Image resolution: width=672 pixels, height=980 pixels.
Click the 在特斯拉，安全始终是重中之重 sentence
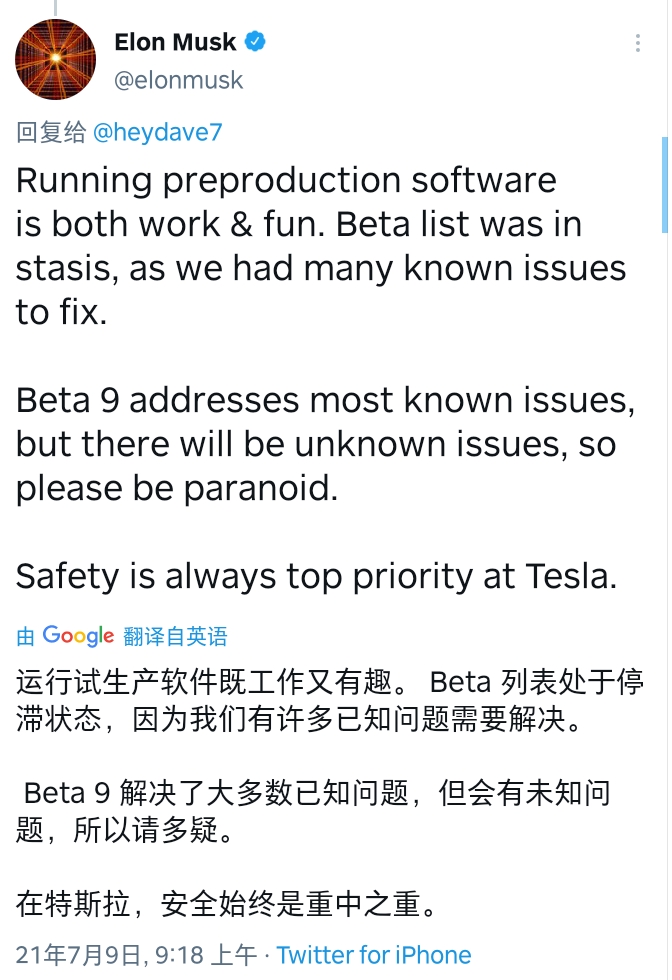[228, 904]
